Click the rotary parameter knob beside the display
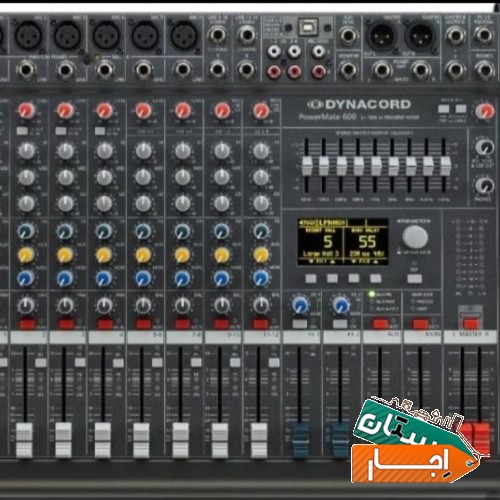The height and width of the screenshot is (500, 500). (415, 236)
